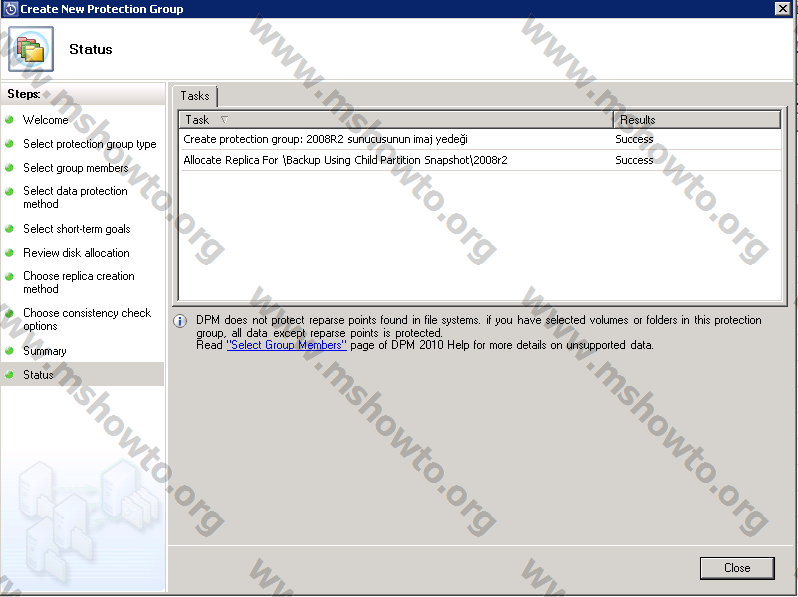This screenshot has width=798, height=597.
Task: Close the dialog with the title bar X
Action: point(782,8)
